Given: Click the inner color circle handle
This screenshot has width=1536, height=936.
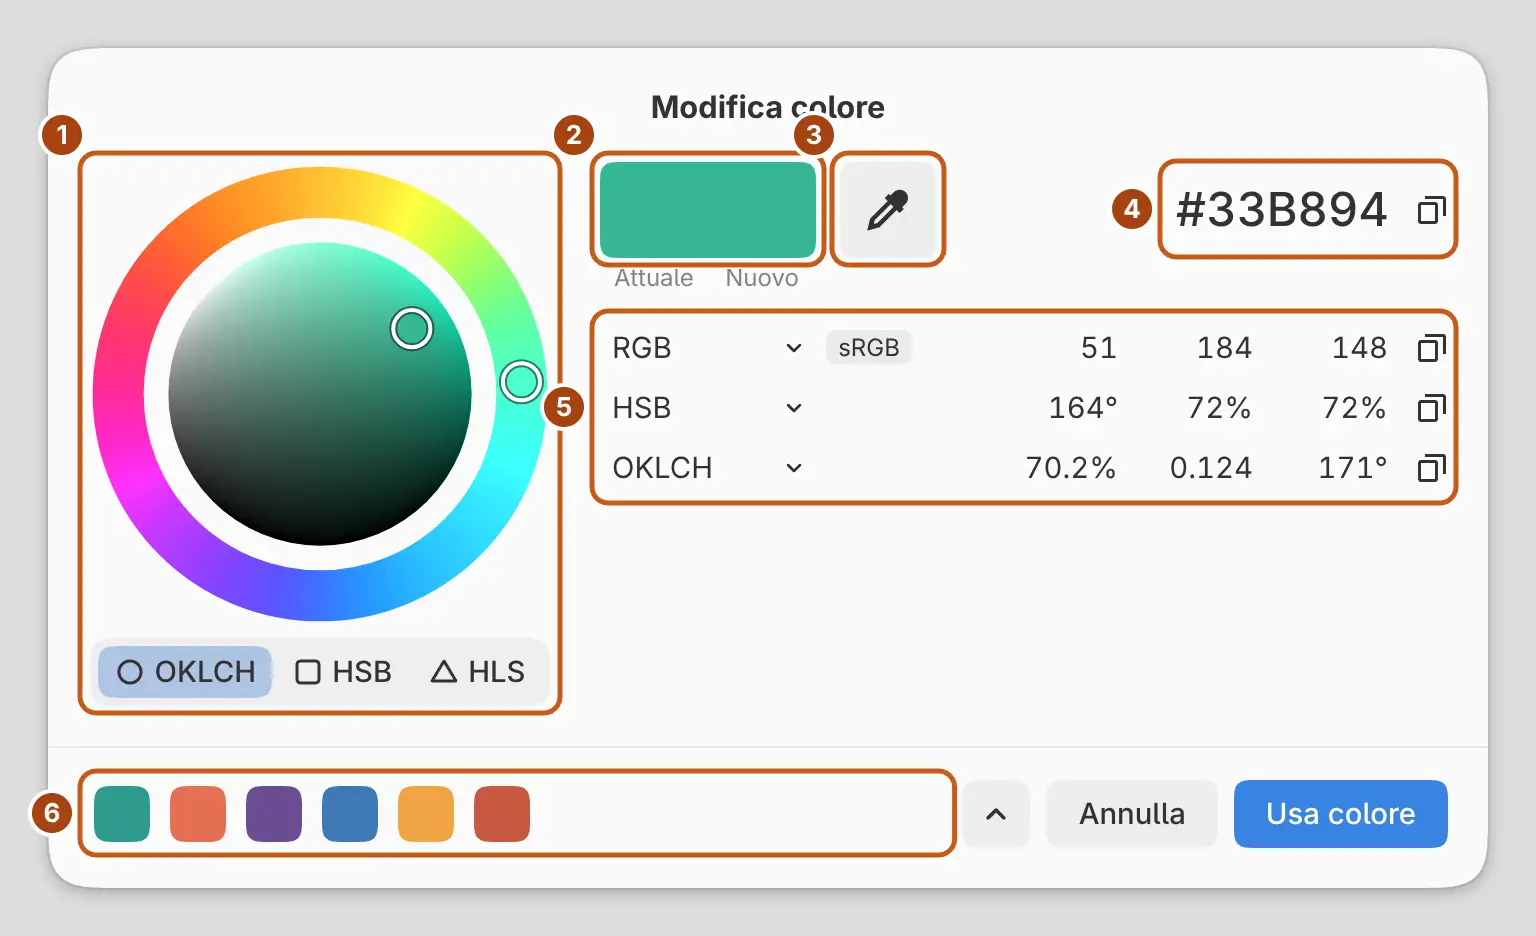Looking at the screenshot, I should click(x=411, y=328).
